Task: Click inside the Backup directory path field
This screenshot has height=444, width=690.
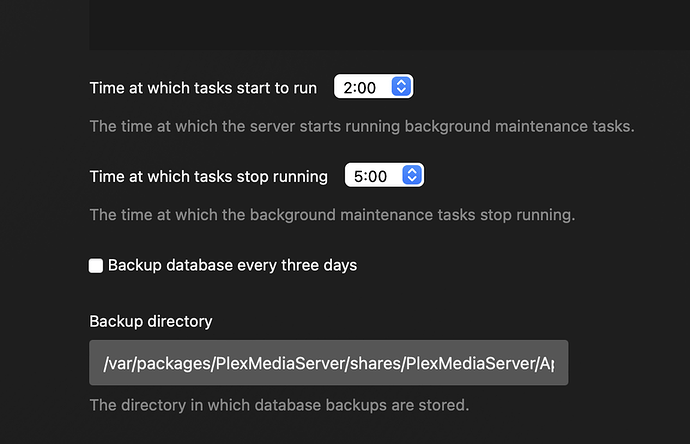Action: 328,362
